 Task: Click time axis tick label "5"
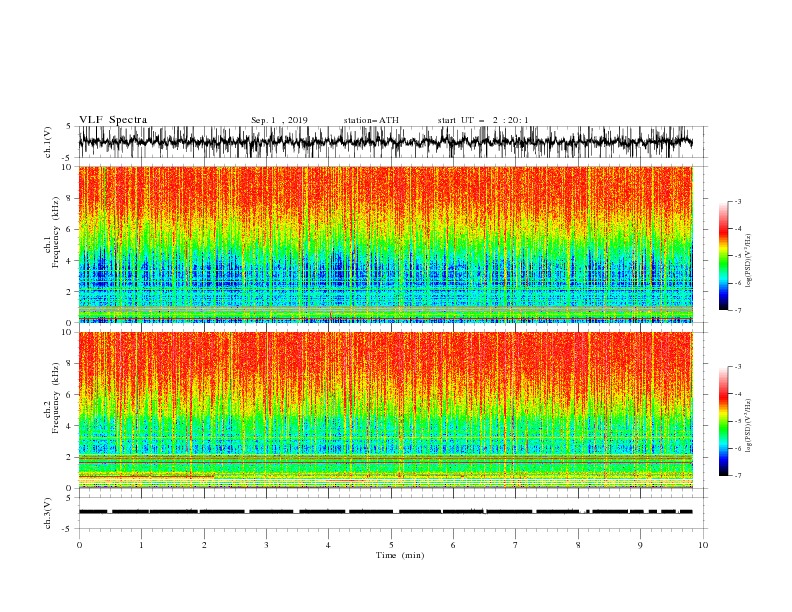[x=391, y=545]
